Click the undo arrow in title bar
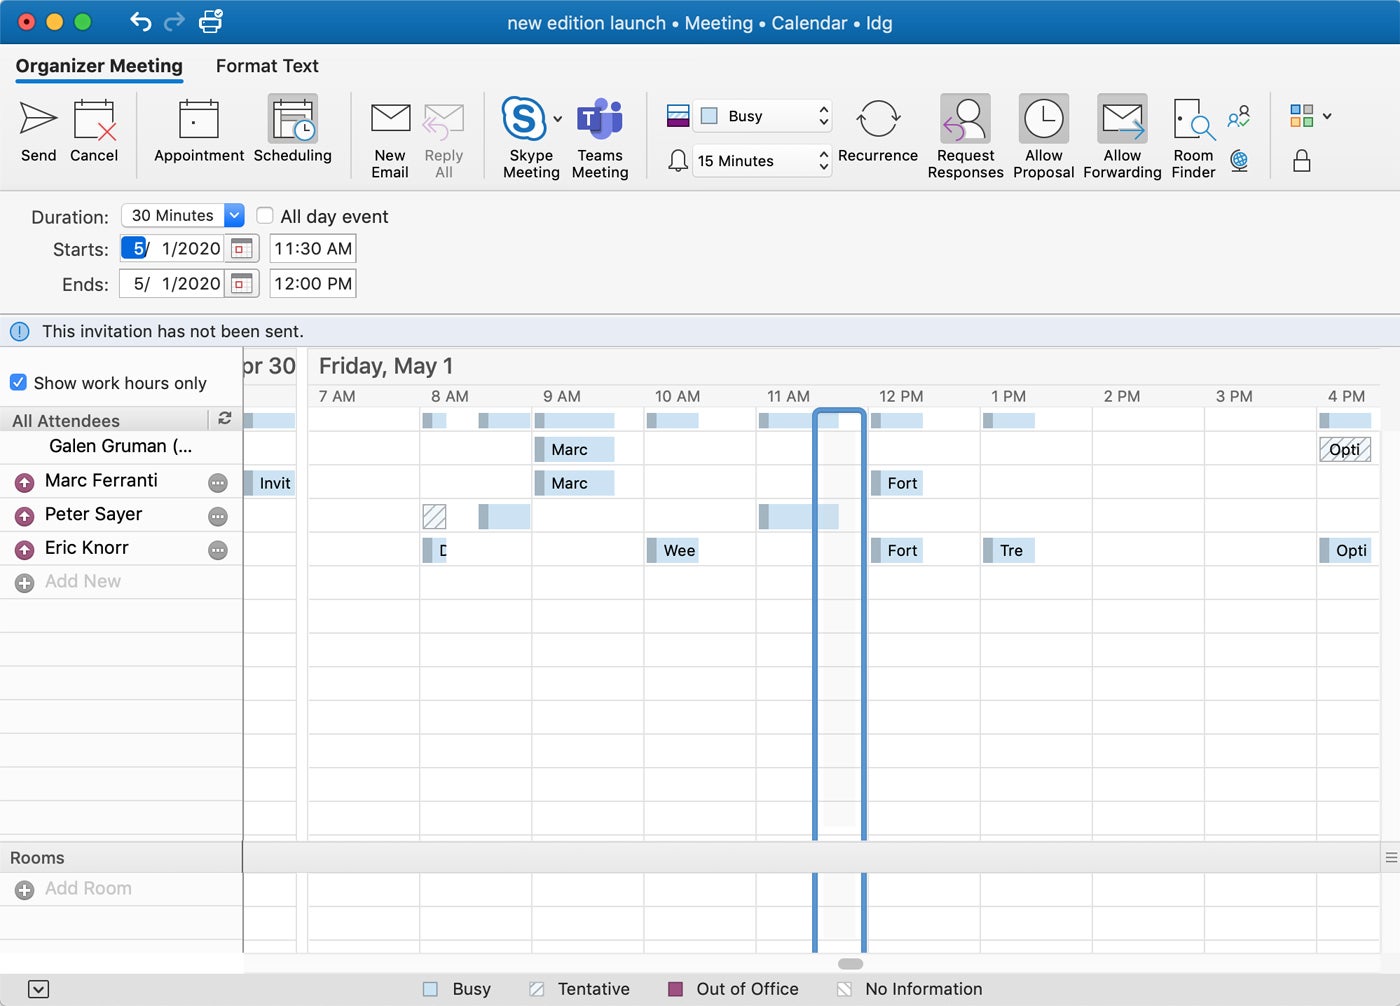 [x=141, y=21]
